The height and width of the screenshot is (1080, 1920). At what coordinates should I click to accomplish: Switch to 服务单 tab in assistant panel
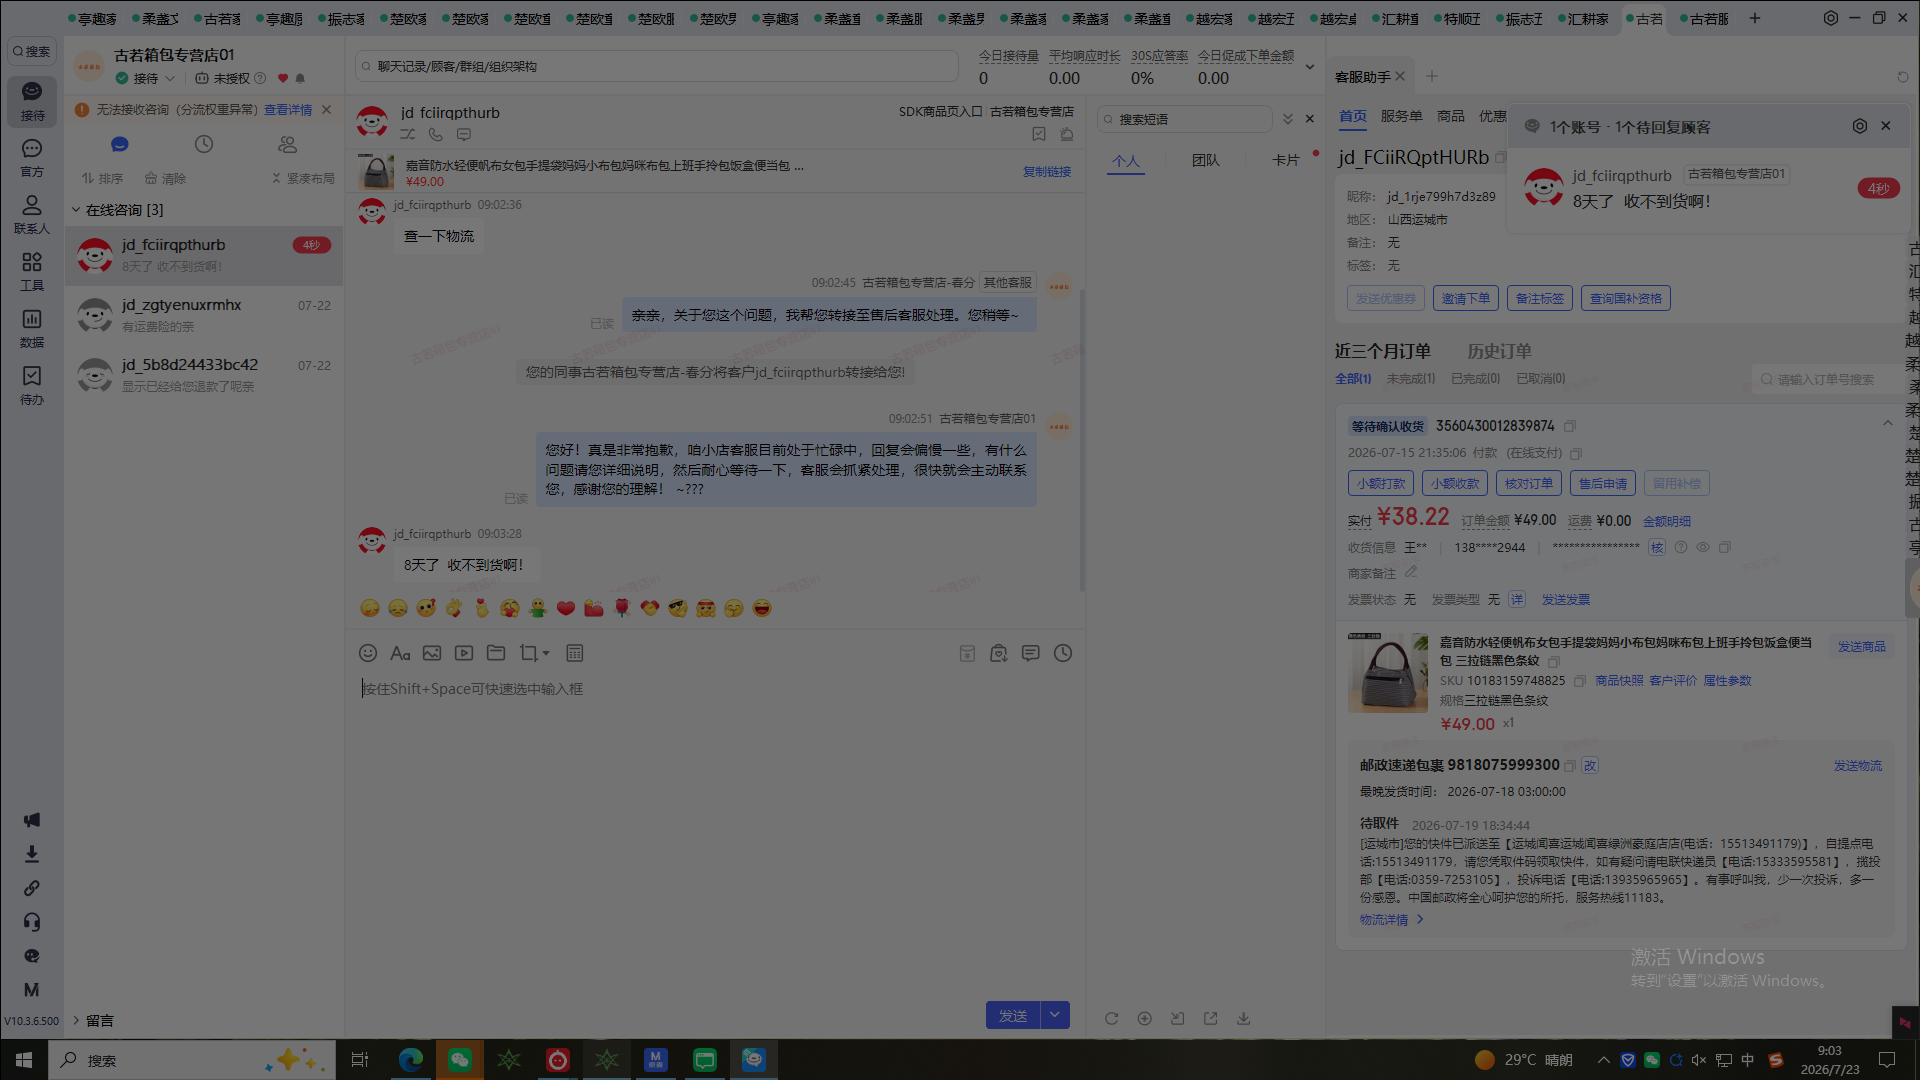click(x=1401, y=116)
